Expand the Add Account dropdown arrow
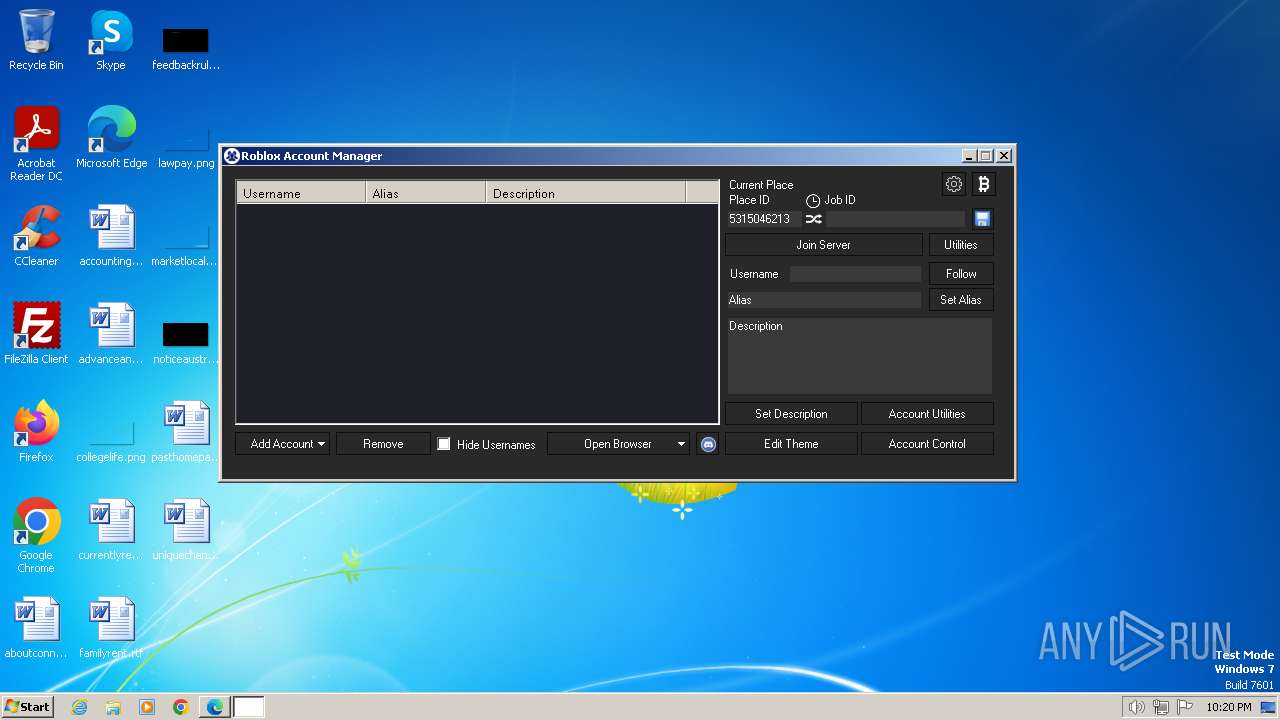This screenshot has width=1280, height=720. [321, 444]
